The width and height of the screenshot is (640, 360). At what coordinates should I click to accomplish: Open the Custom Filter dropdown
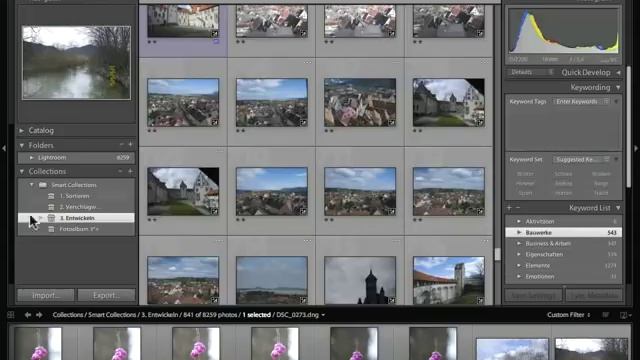click(569, 315)
